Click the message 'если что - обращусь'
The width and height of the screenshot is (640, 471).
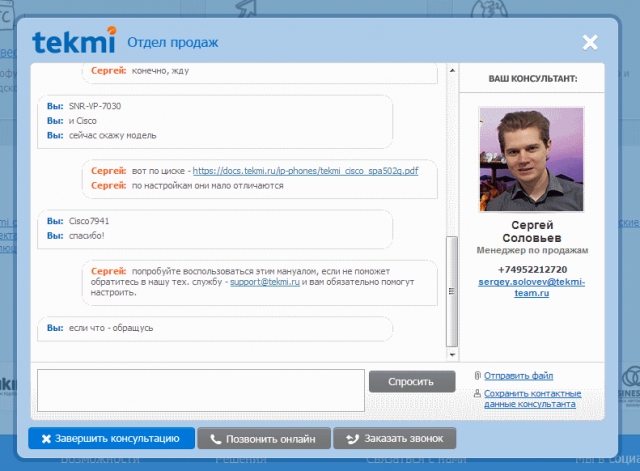coord(111,328)
